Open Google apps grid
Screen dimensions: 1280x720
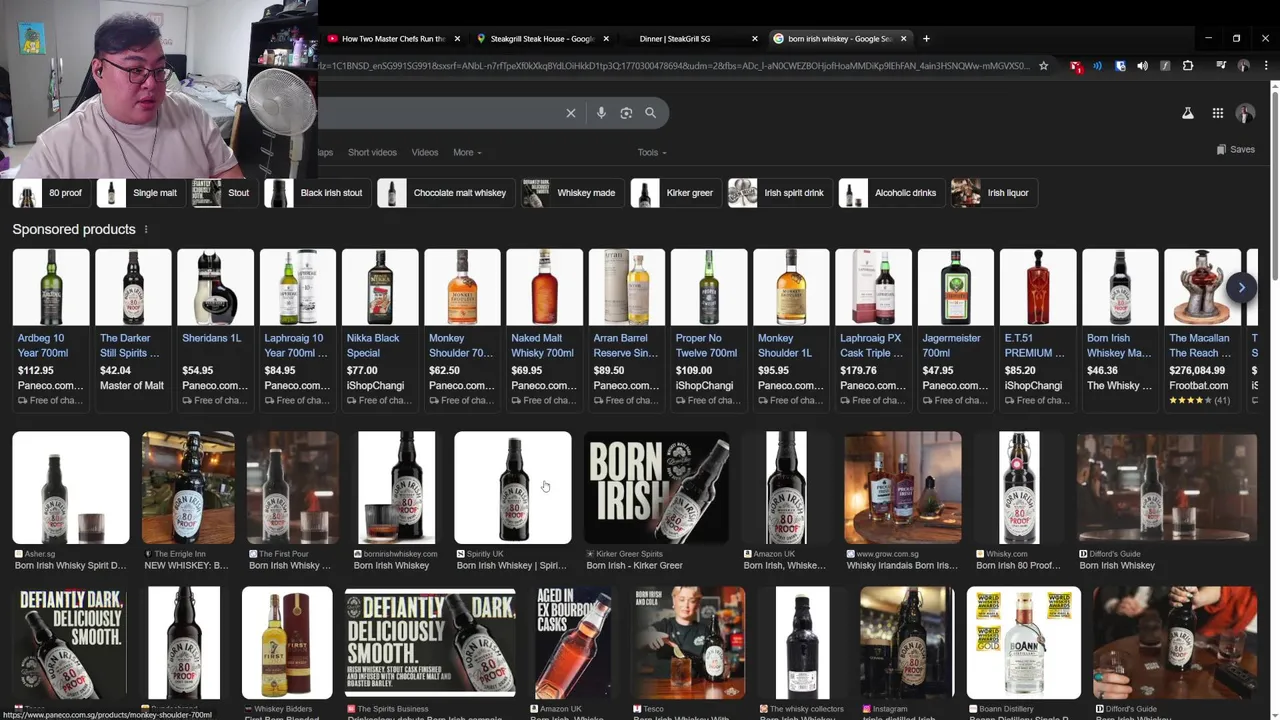[x=1218, y=114]
